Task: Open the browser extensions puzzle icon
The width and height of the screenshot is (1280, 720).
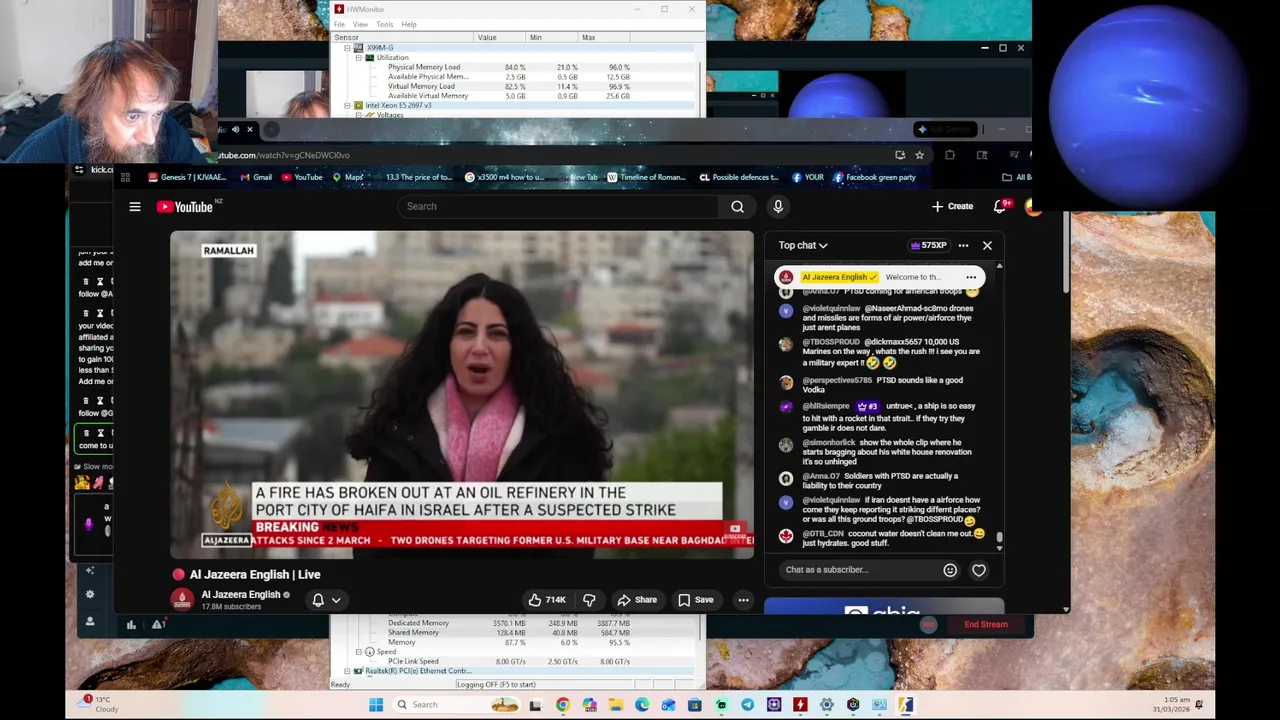Action: click(x=949, y=155)
